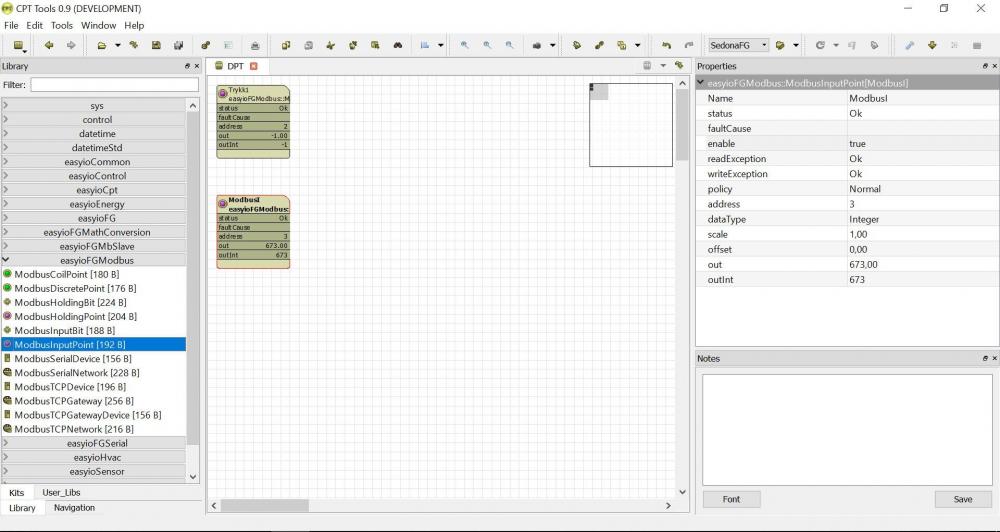Expand the easyioFGSerial kit
1000x532 pixels.
97,443
